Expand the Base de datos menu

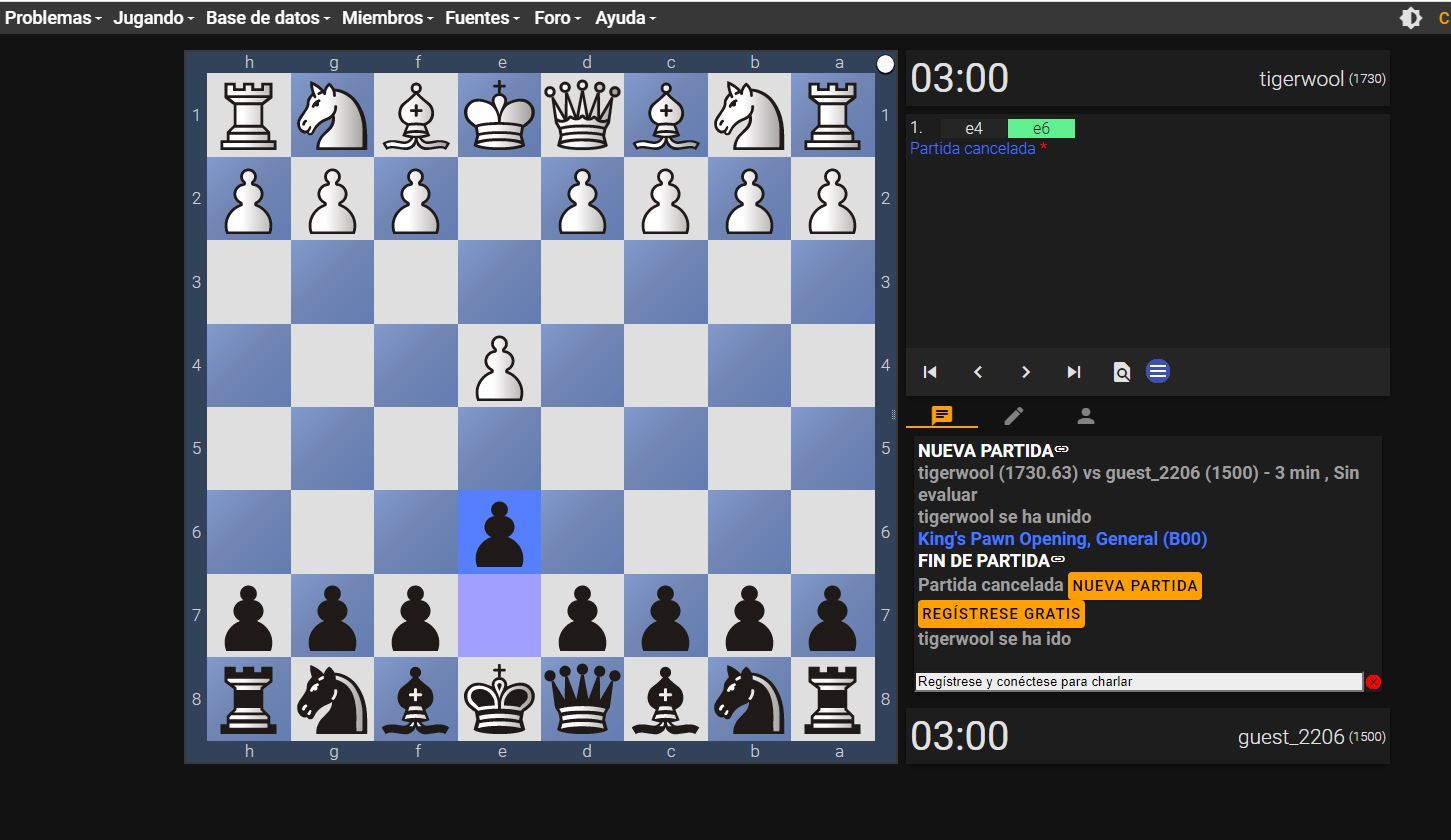click(267, 18)
